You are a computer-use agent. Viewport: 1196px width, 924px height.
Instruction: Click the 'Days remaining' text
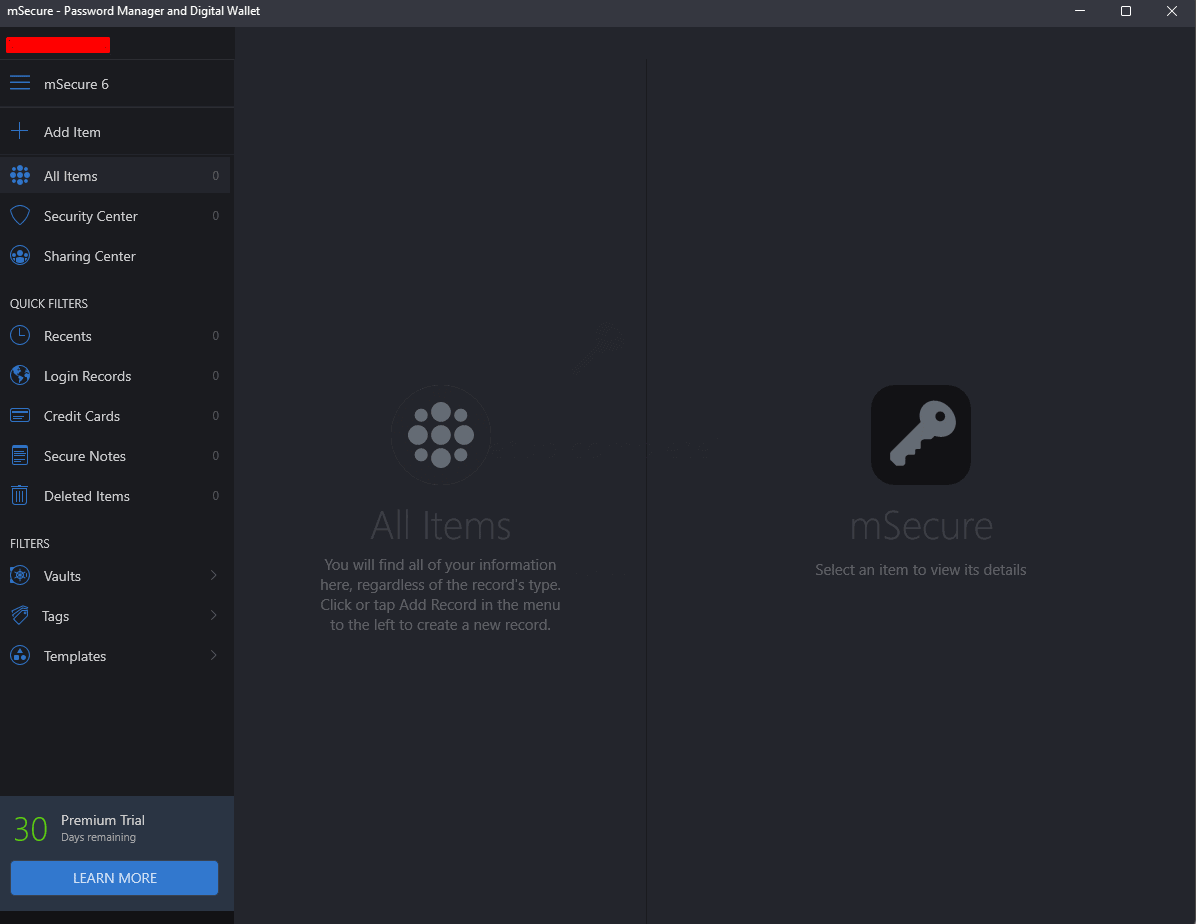click(98, 837)
